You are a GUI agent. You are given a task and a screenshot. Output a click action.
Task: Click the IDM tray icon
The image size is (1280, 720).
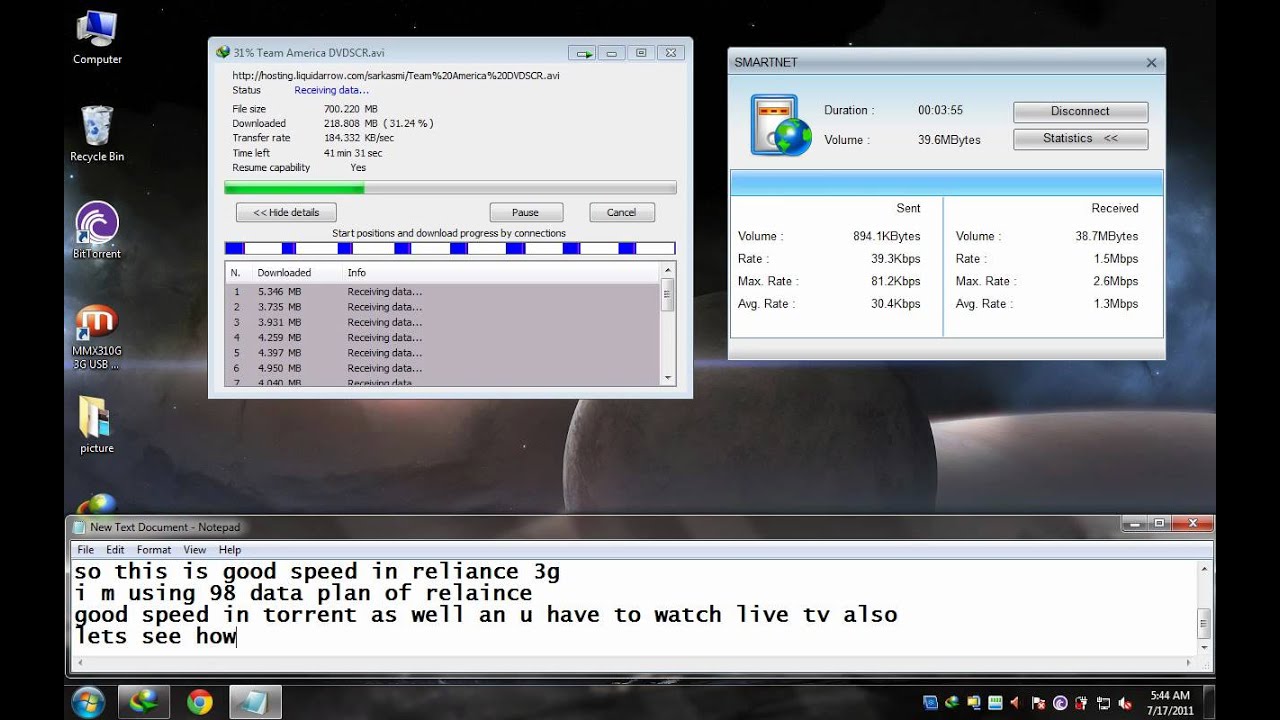pyautogui.click(x=951, y=703)
